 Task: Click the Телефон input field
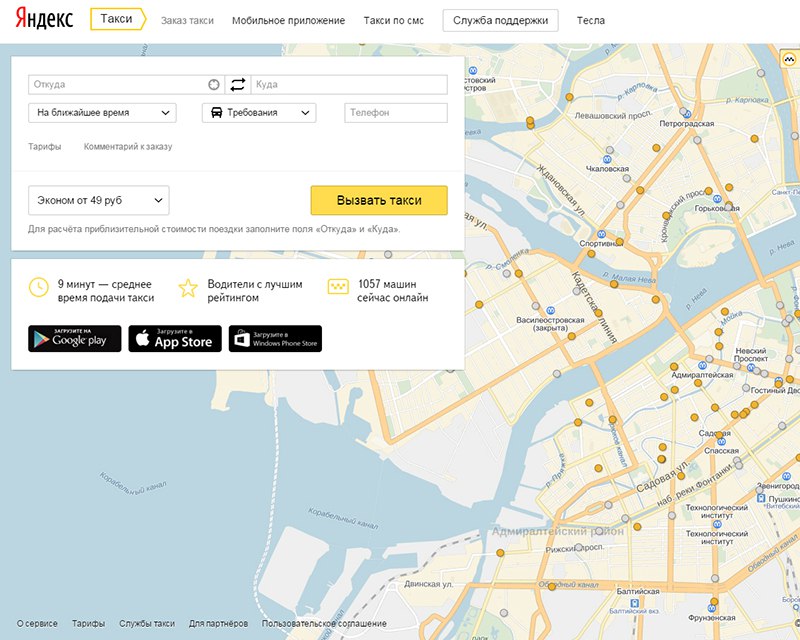coord(396,113)
